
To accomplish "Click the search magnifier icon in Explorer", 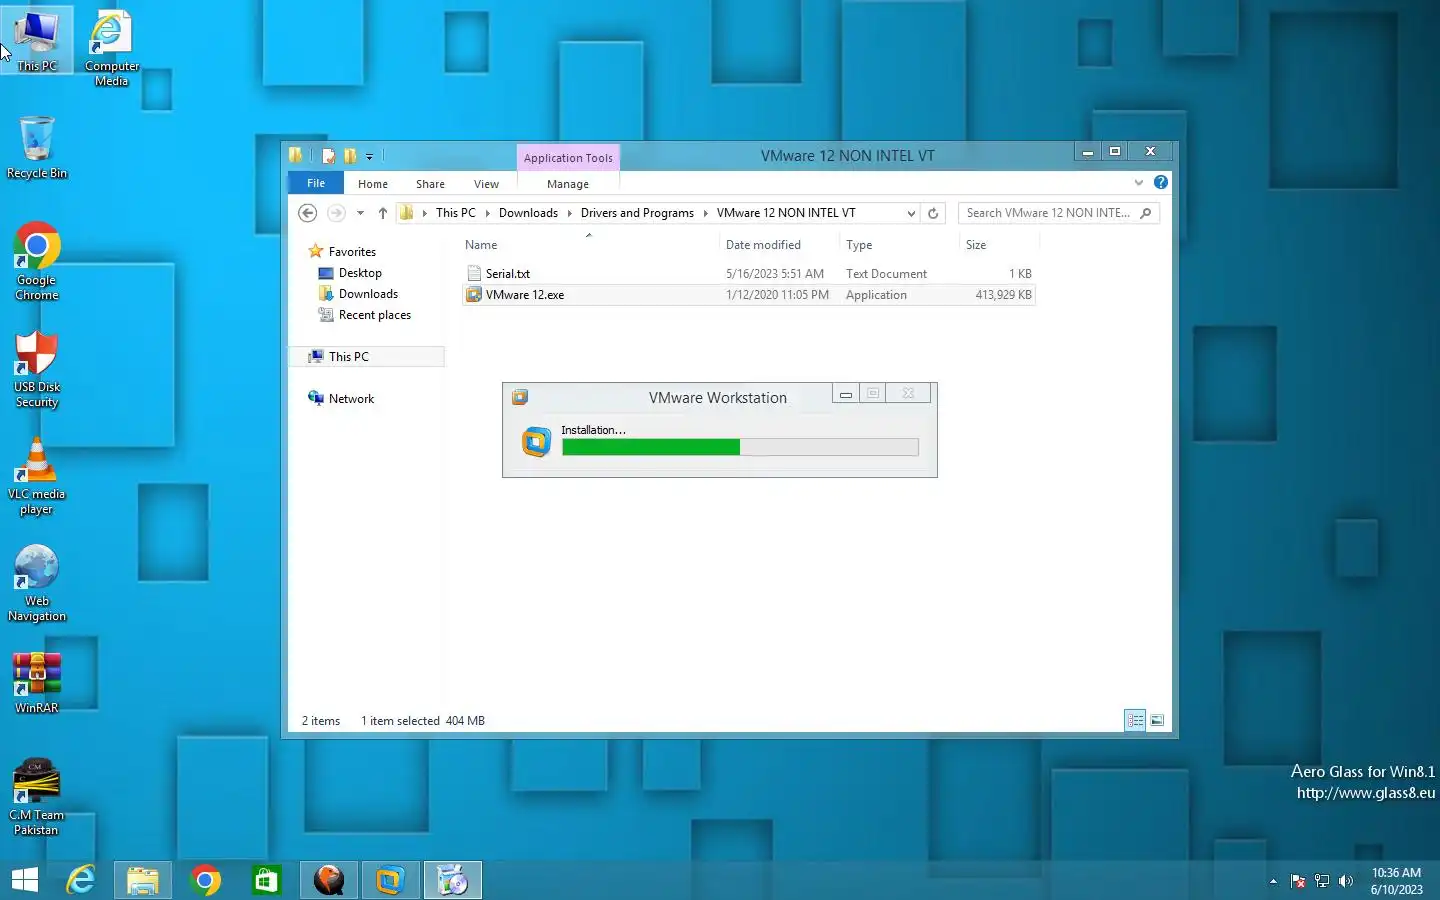I will pyautogui.click(x=1146, y=213).
